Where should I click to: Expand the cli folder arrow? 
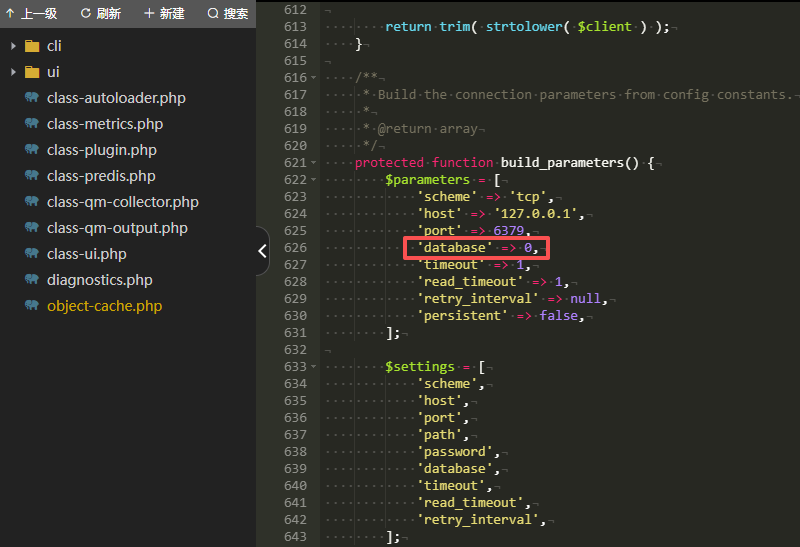point(12,46)
